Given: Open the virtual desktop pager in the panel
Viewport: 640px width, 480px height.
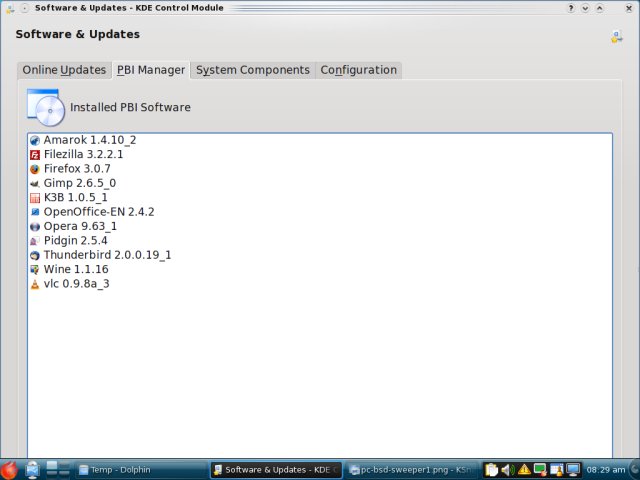Looking at the screenshot, I should tap(58, 469).
